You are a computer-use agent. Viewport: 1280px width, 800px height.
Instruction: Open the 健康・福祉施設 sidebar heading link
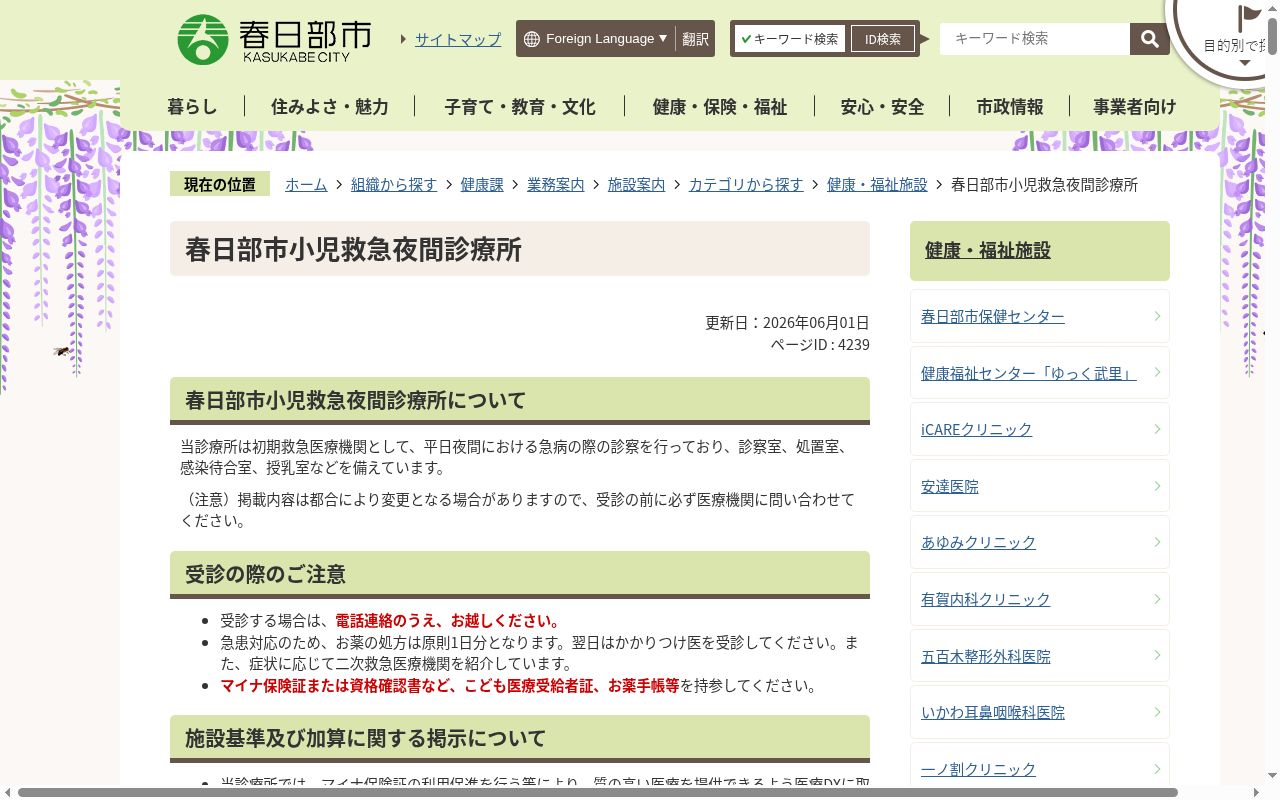click(x=988, y=250)
